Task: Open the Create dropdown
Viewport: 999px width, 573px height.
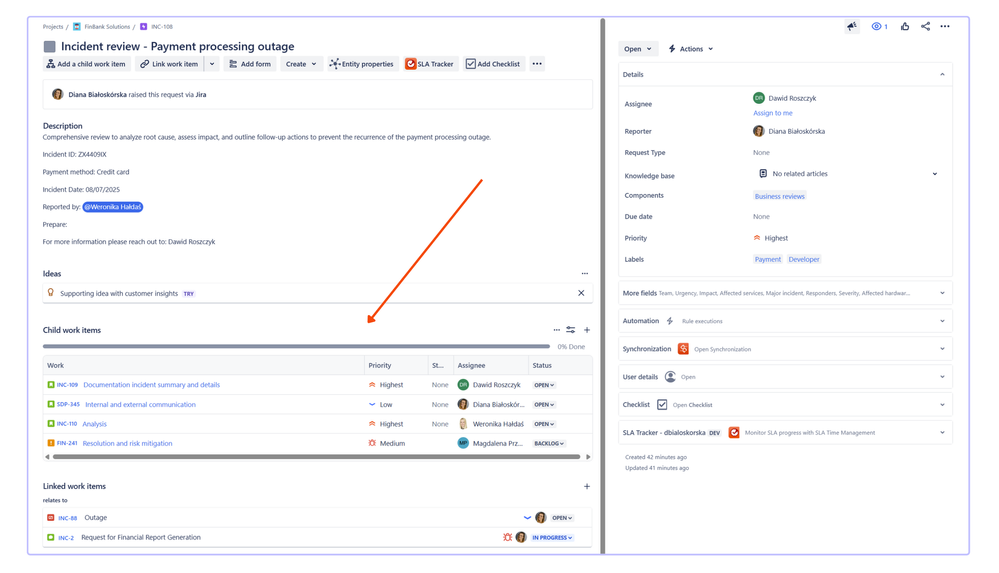Action: pos(301,64)
